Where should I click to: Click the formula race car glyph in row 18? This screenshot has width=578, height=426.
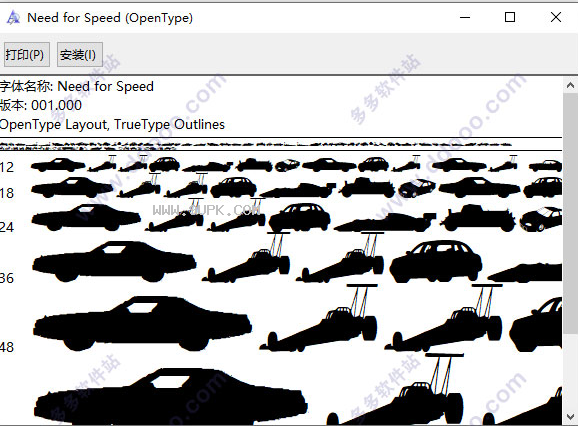[297, 190]
